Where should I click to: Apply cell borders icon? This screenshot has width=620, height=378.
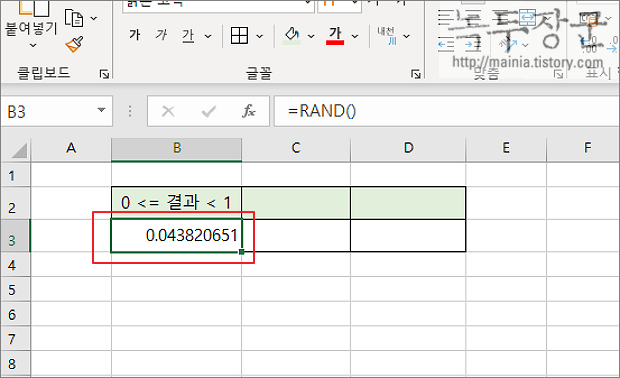tap(239, 36)
